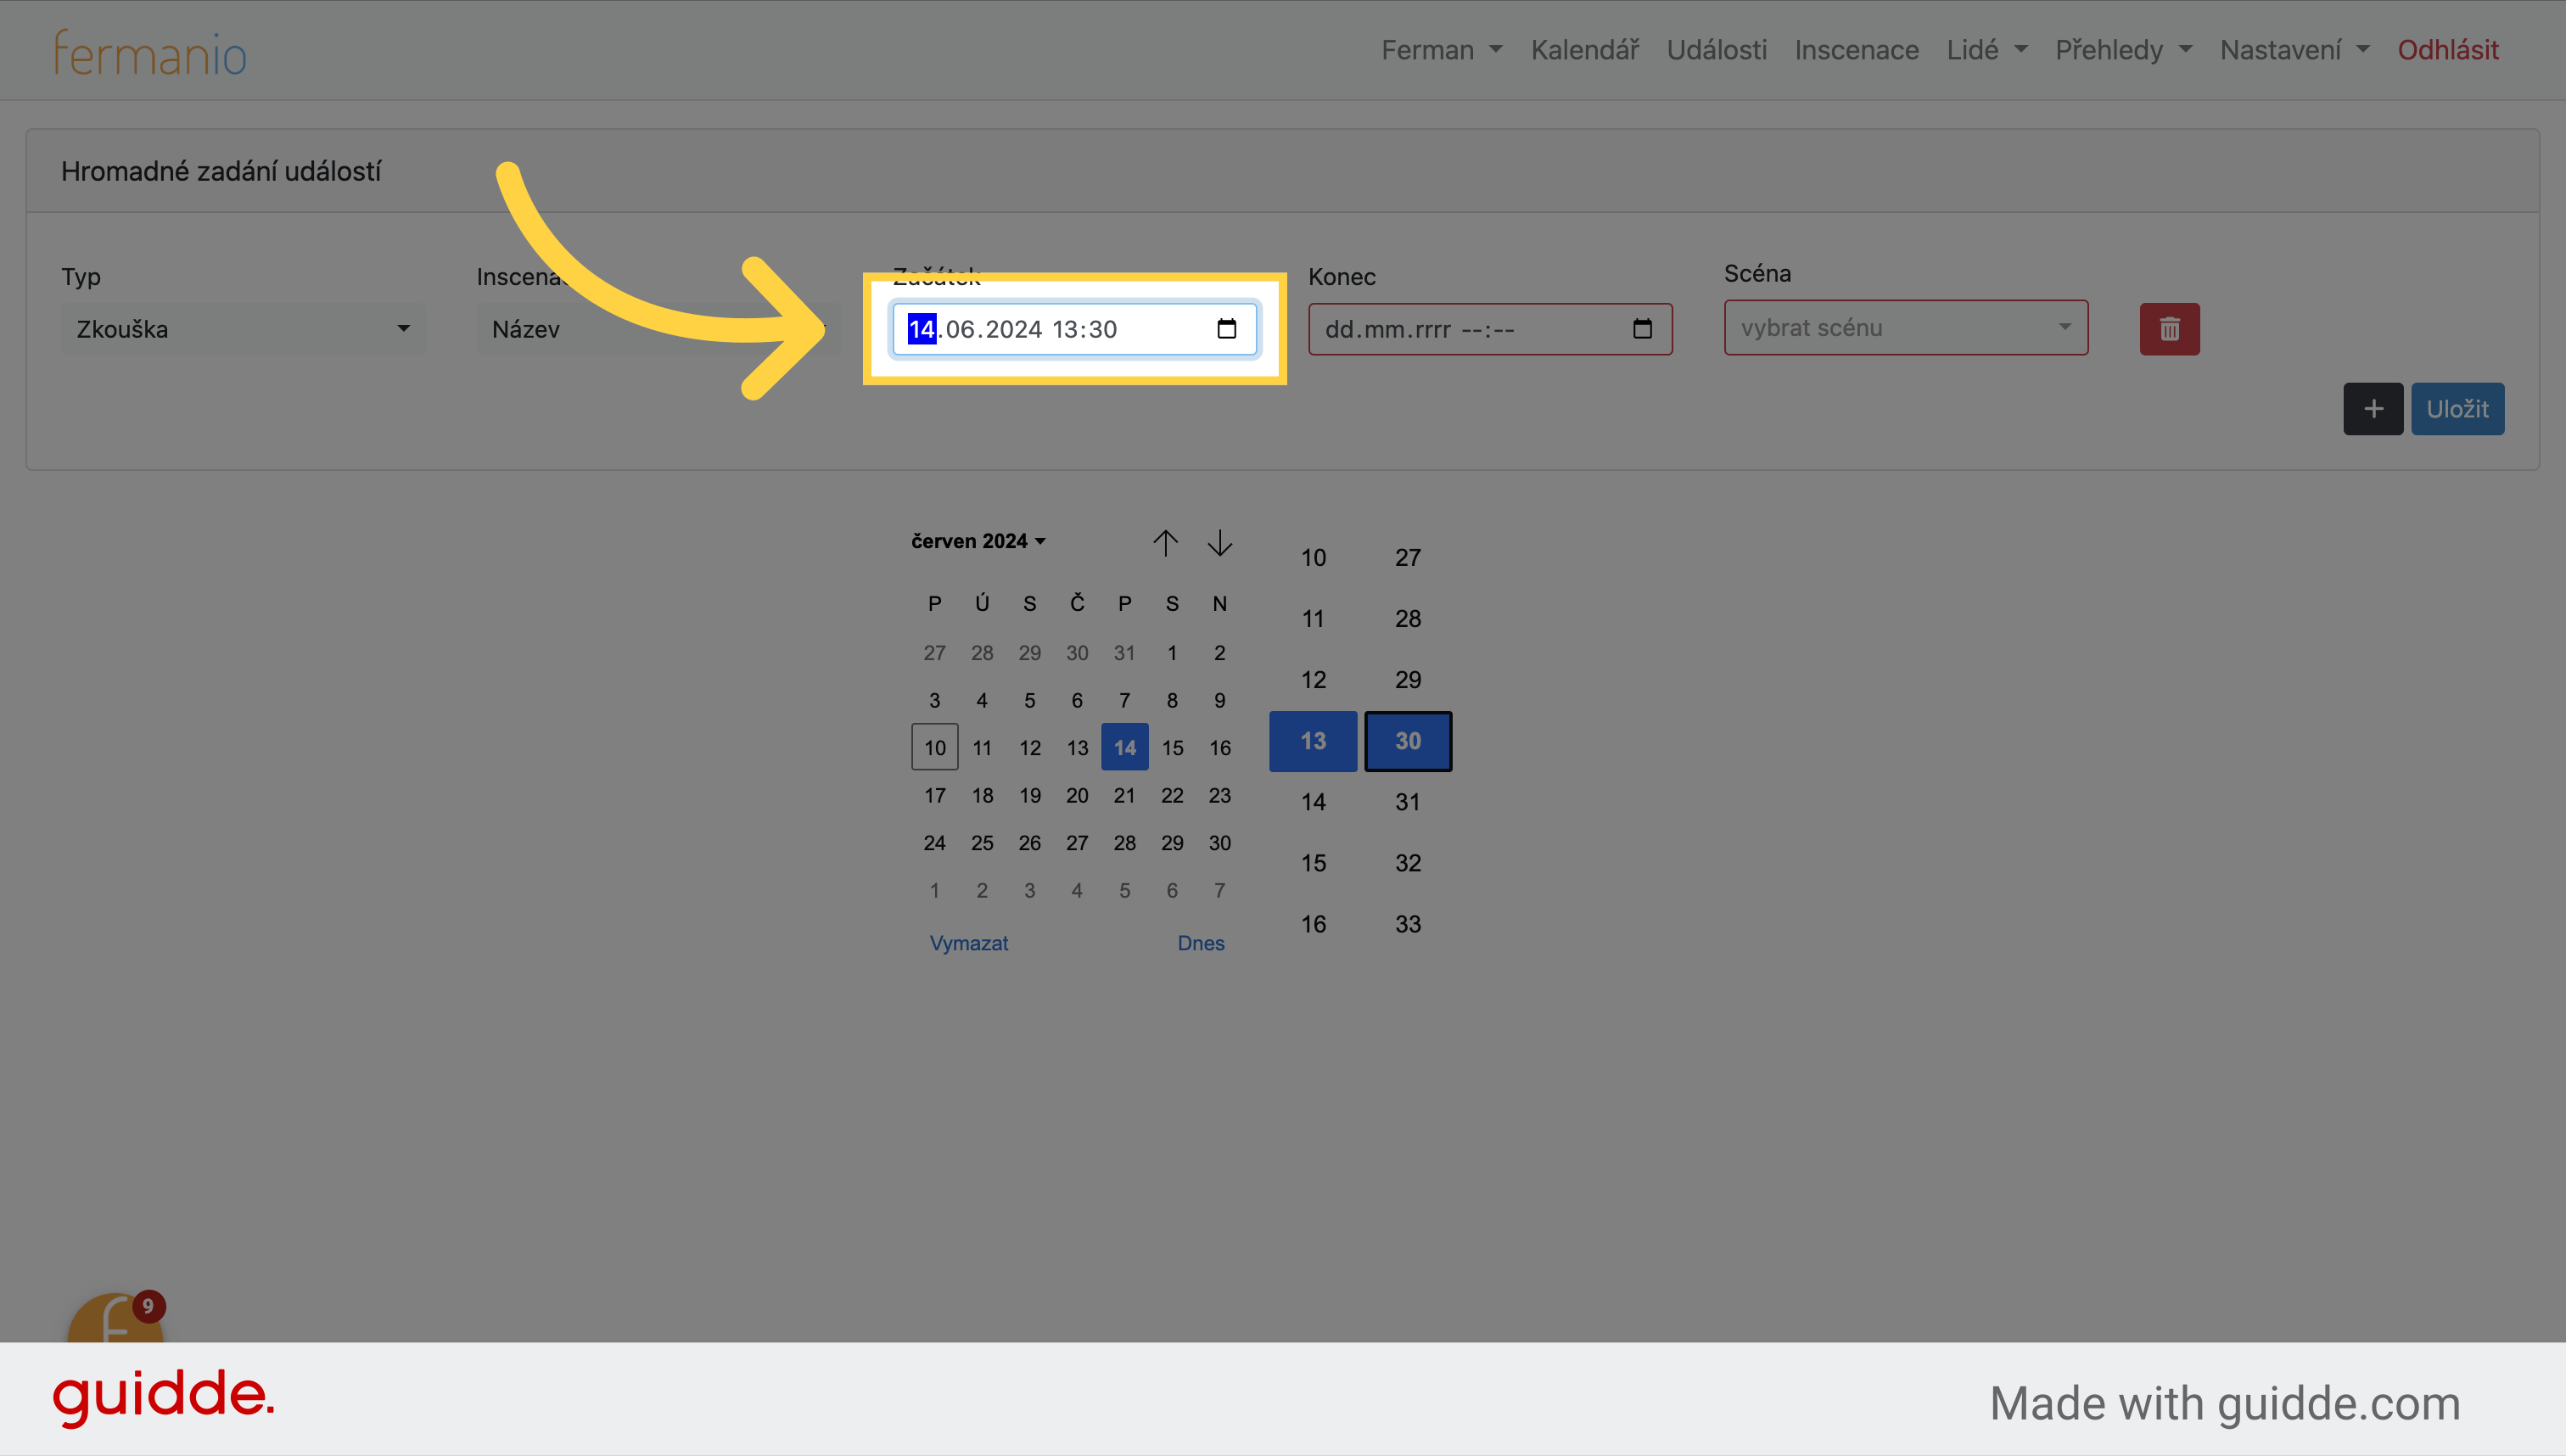The width and height of the screenshot is (2566, 1456).
Task: Expand the Ferman menu
Action: pyautogui.click(x=1441, y=50)
